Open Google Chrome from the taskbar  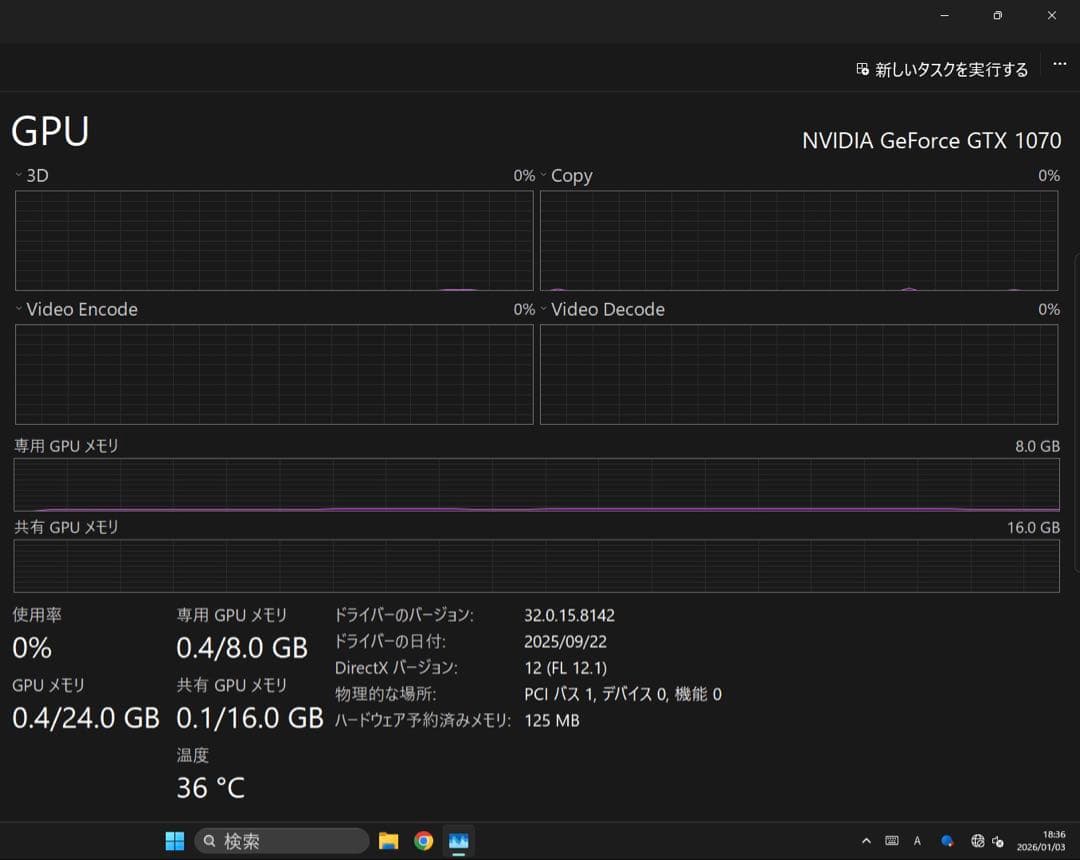click(x=423, y=841)
